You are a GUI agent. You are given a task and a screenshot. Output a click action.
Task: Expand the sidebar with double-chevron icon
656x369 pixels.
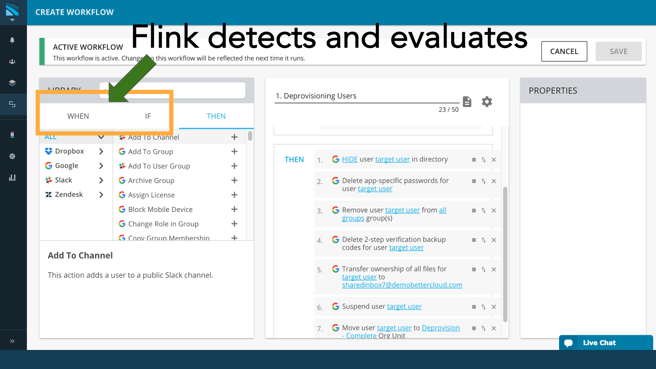[x=12, y=341]
